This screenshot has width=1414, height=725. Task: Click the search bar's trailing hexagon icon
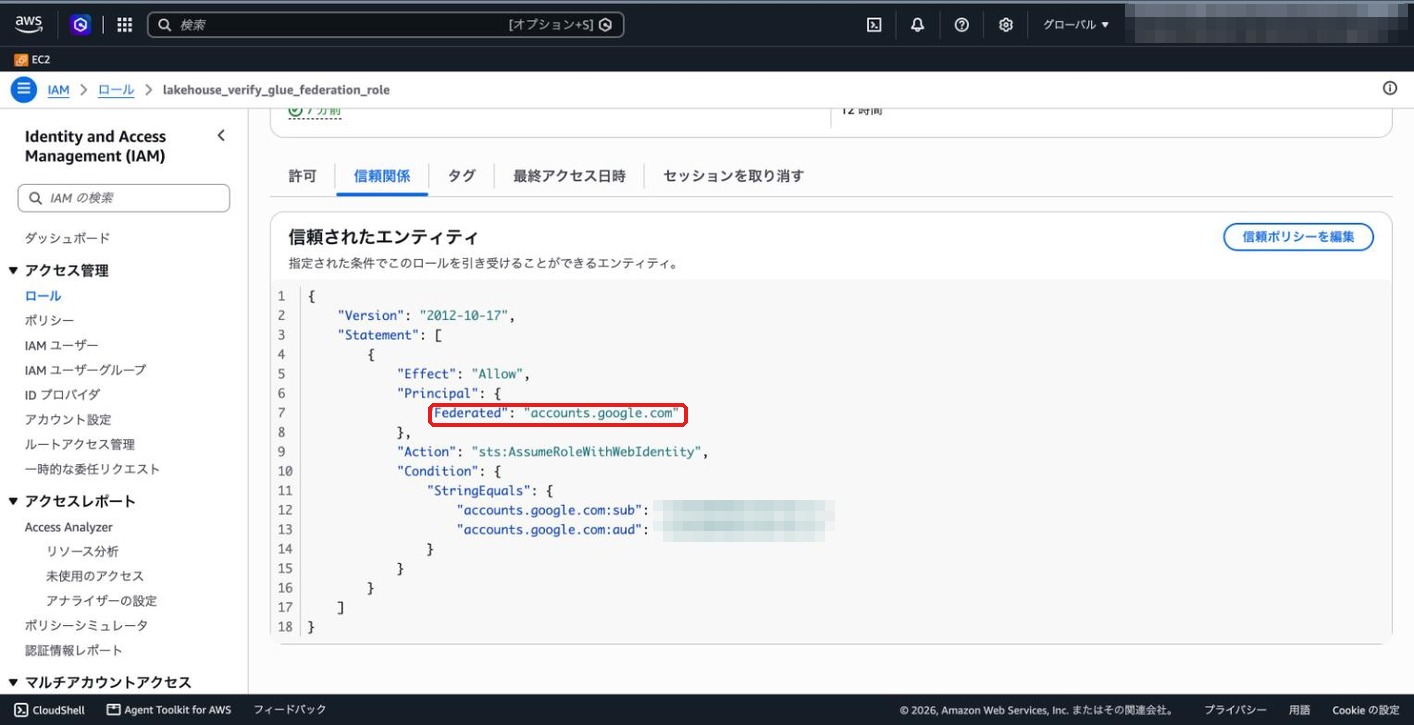click(605, 25)
